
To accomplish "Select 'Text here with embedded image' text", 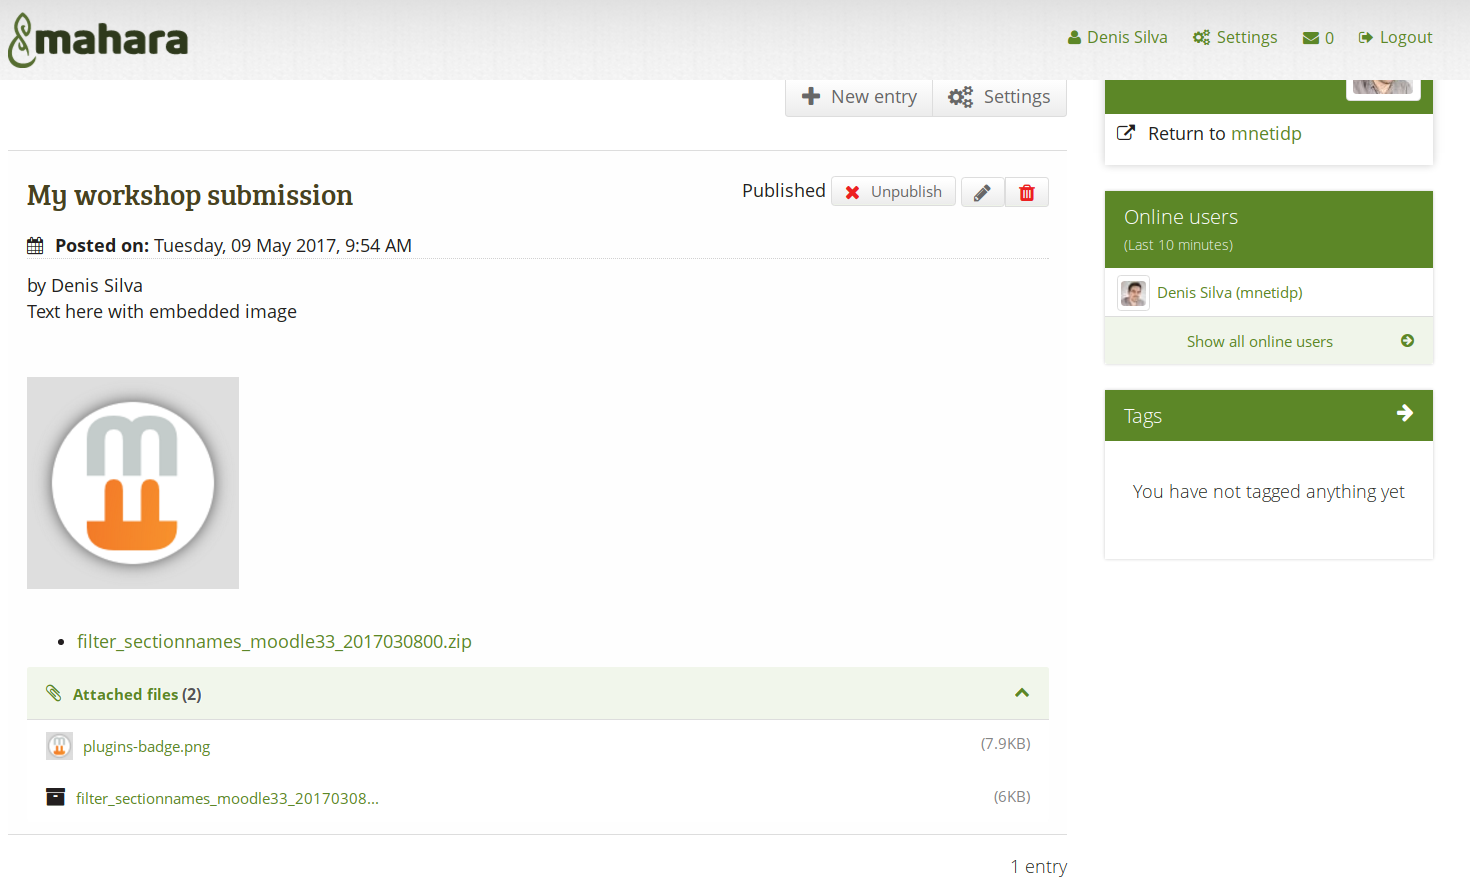I will pos(162,312).
